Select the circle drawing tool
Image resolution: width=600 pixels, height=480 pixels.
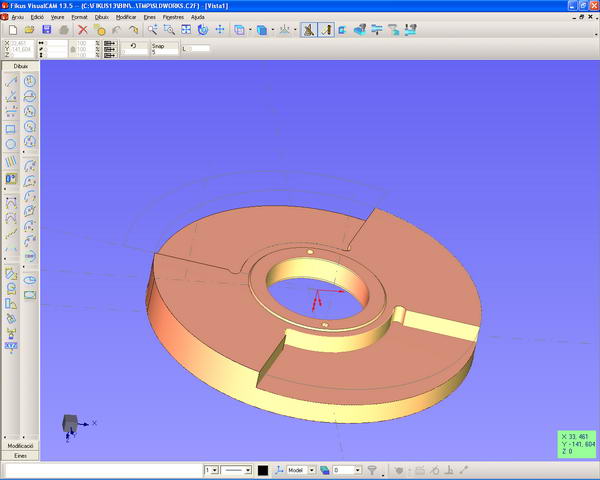click(x=11, y=144)
